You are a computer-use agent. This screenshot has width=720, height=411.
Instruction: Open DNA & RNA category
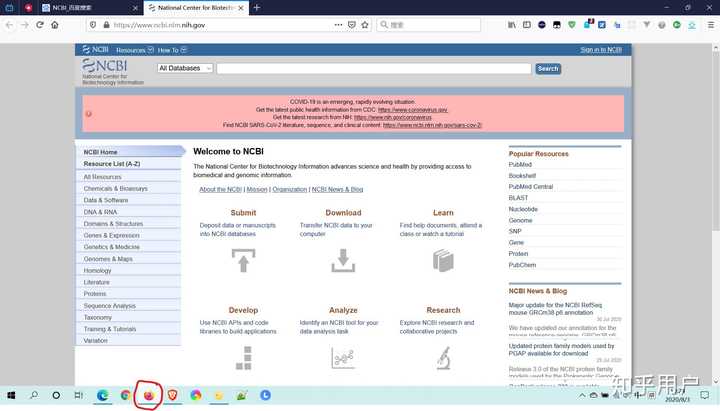click(100, 212)
